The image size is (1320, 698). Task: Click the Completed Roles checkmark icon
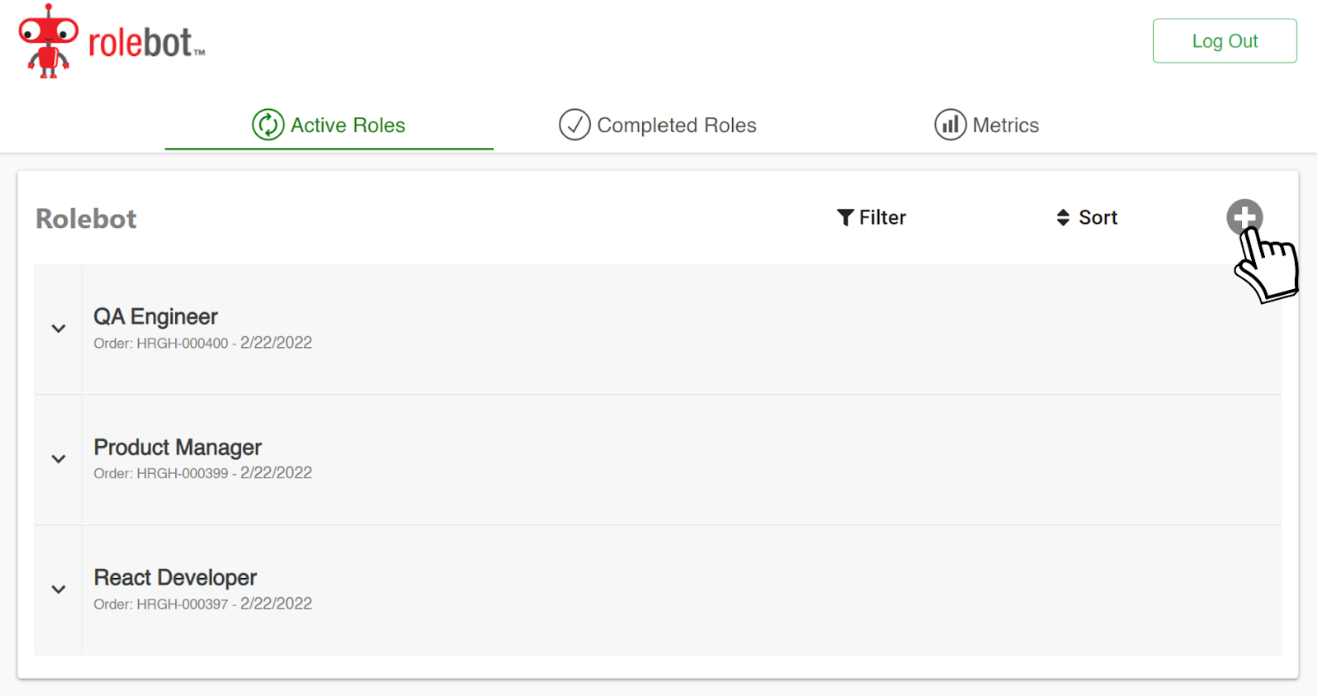point(574,124)
